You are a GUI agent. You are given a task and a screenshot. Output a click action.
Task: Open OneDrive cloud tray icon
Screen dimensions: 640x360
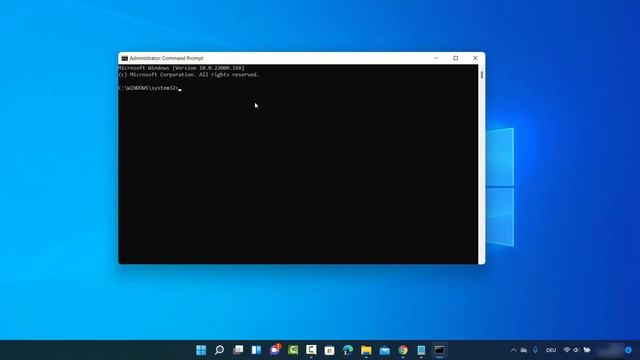(x=524, y=350)
